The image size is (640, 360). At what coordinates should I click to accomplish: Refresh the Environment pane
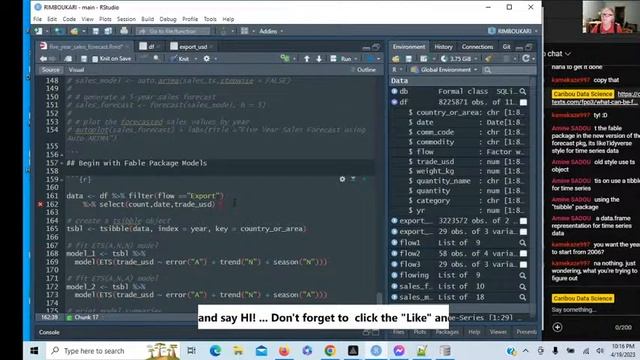(x=526, y=59)
